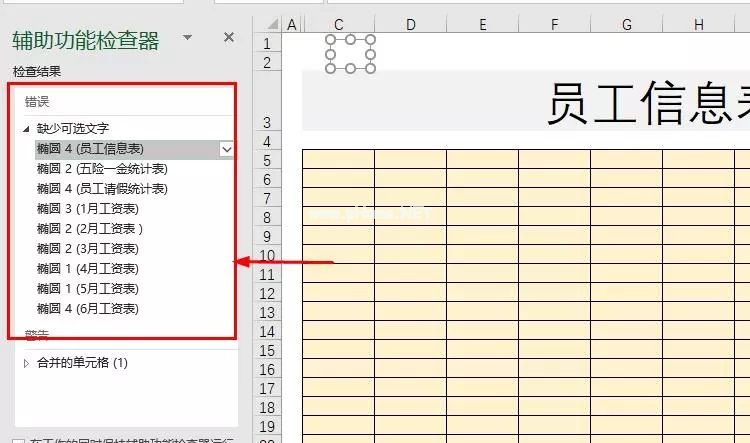Screen dimensions: 750x443
Task: Select 椭圆 3 (1月工资表) item
Action: 88,209
